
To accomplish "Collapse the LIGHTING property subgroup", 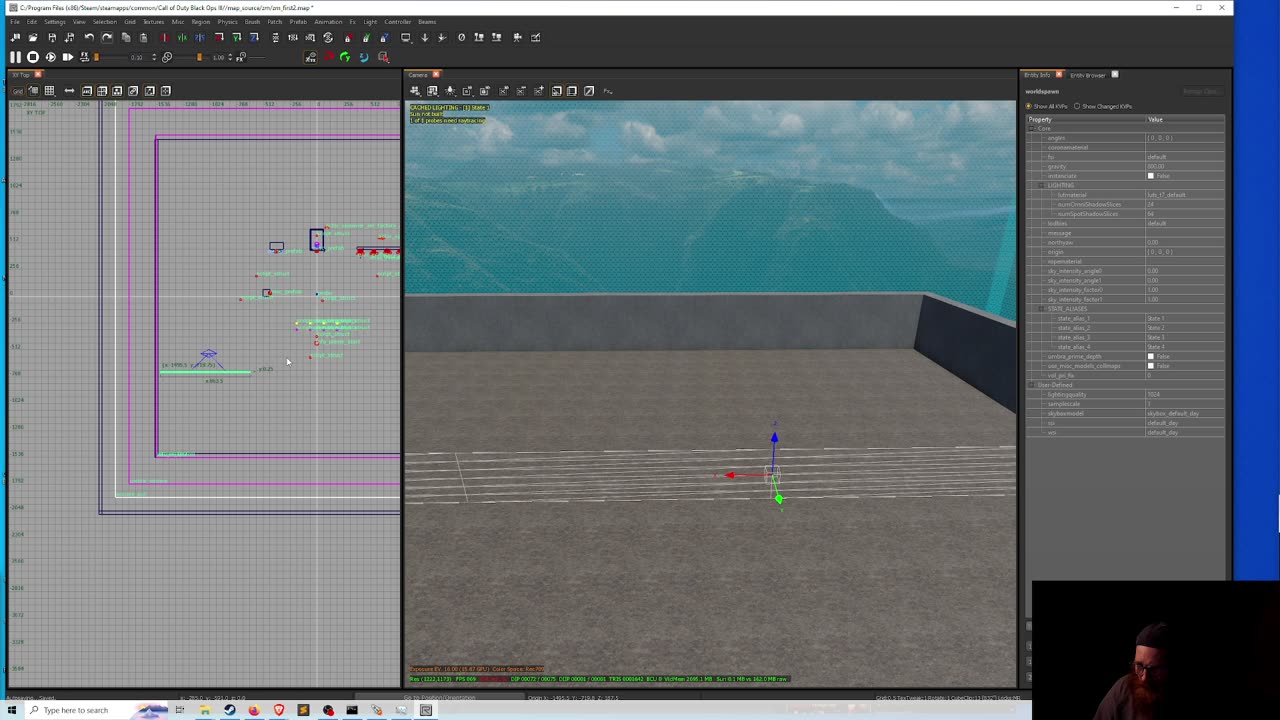I will (1040, 185).
